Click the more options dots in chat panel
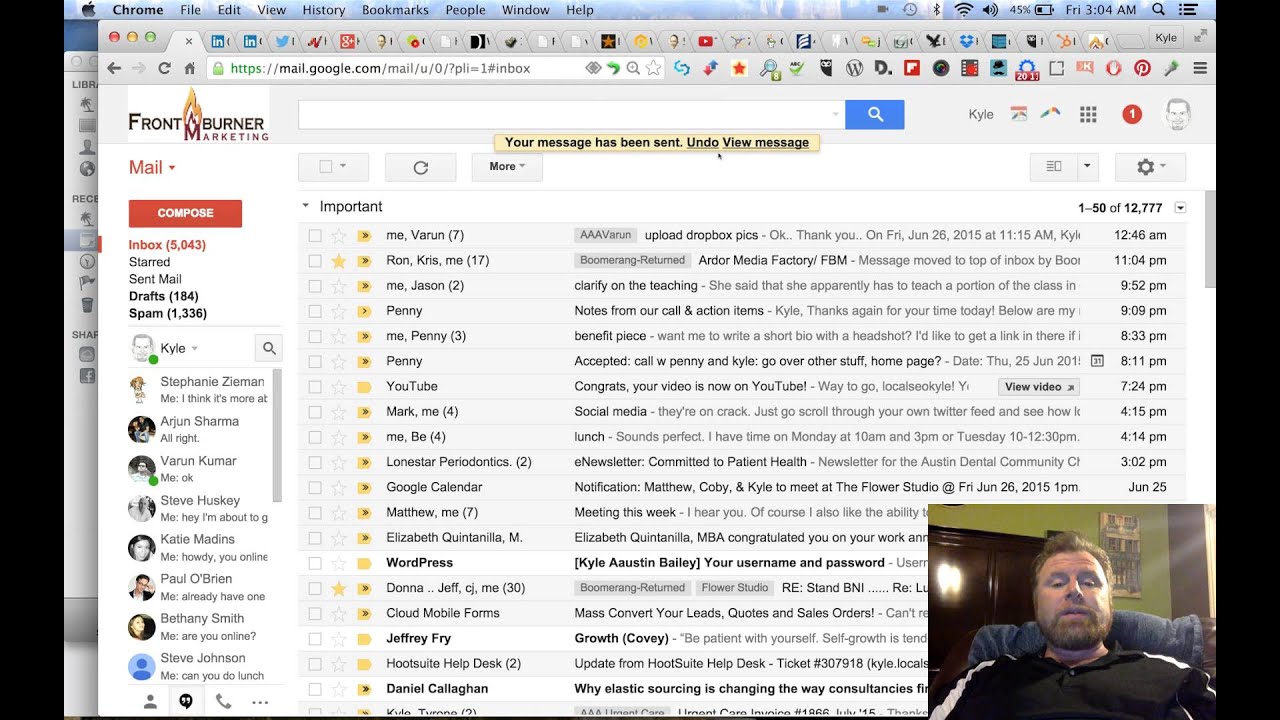1280x720 pixels. (x=260, y=702)
